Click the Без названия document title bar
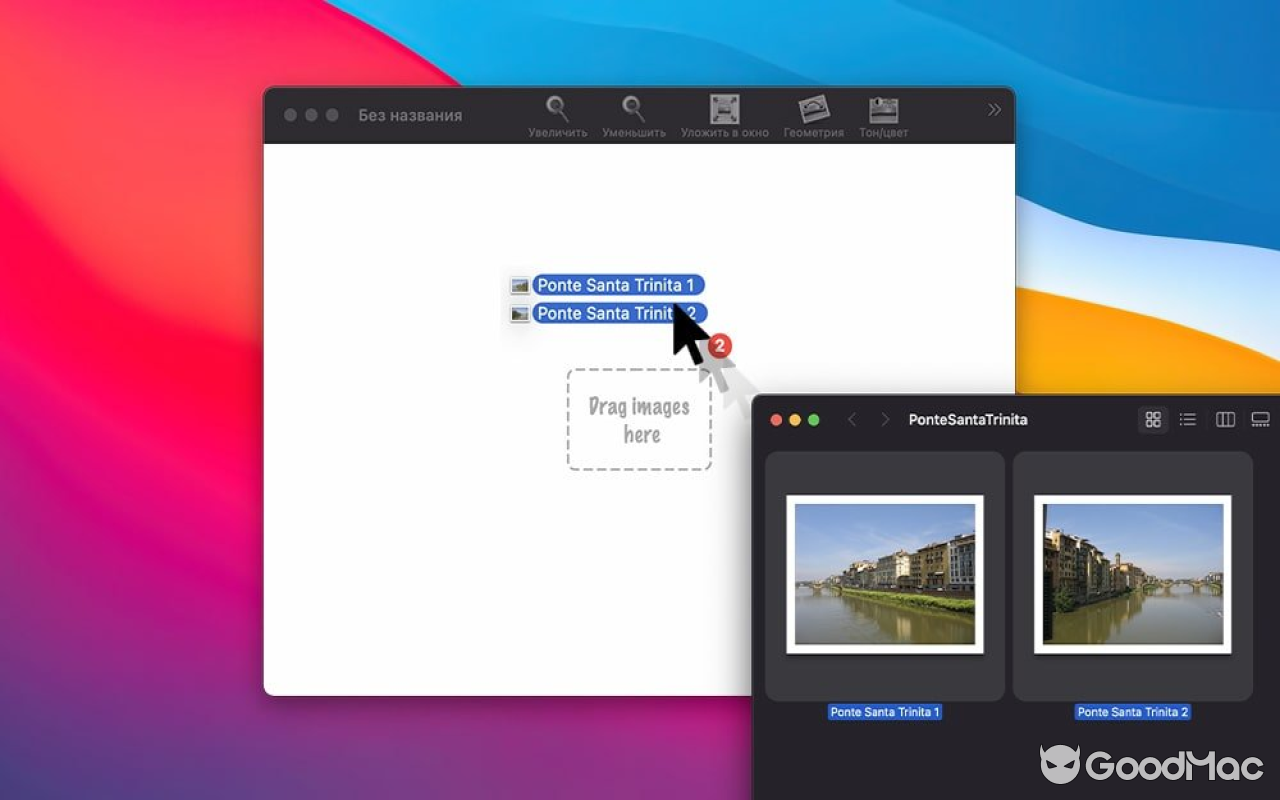Screen dimensions: 1280x800 click(x=410, y=115)
